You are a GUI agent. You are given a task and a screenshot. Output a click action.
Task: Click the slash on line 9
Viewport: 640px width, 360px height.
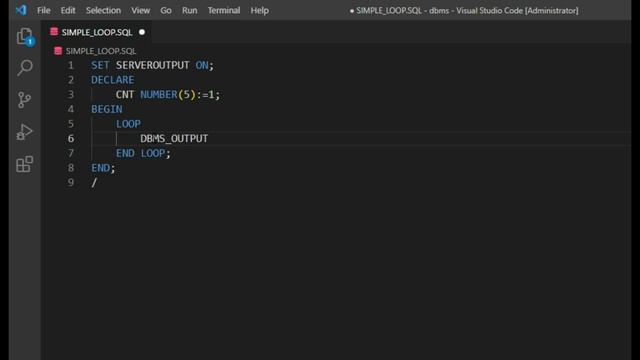94,182
